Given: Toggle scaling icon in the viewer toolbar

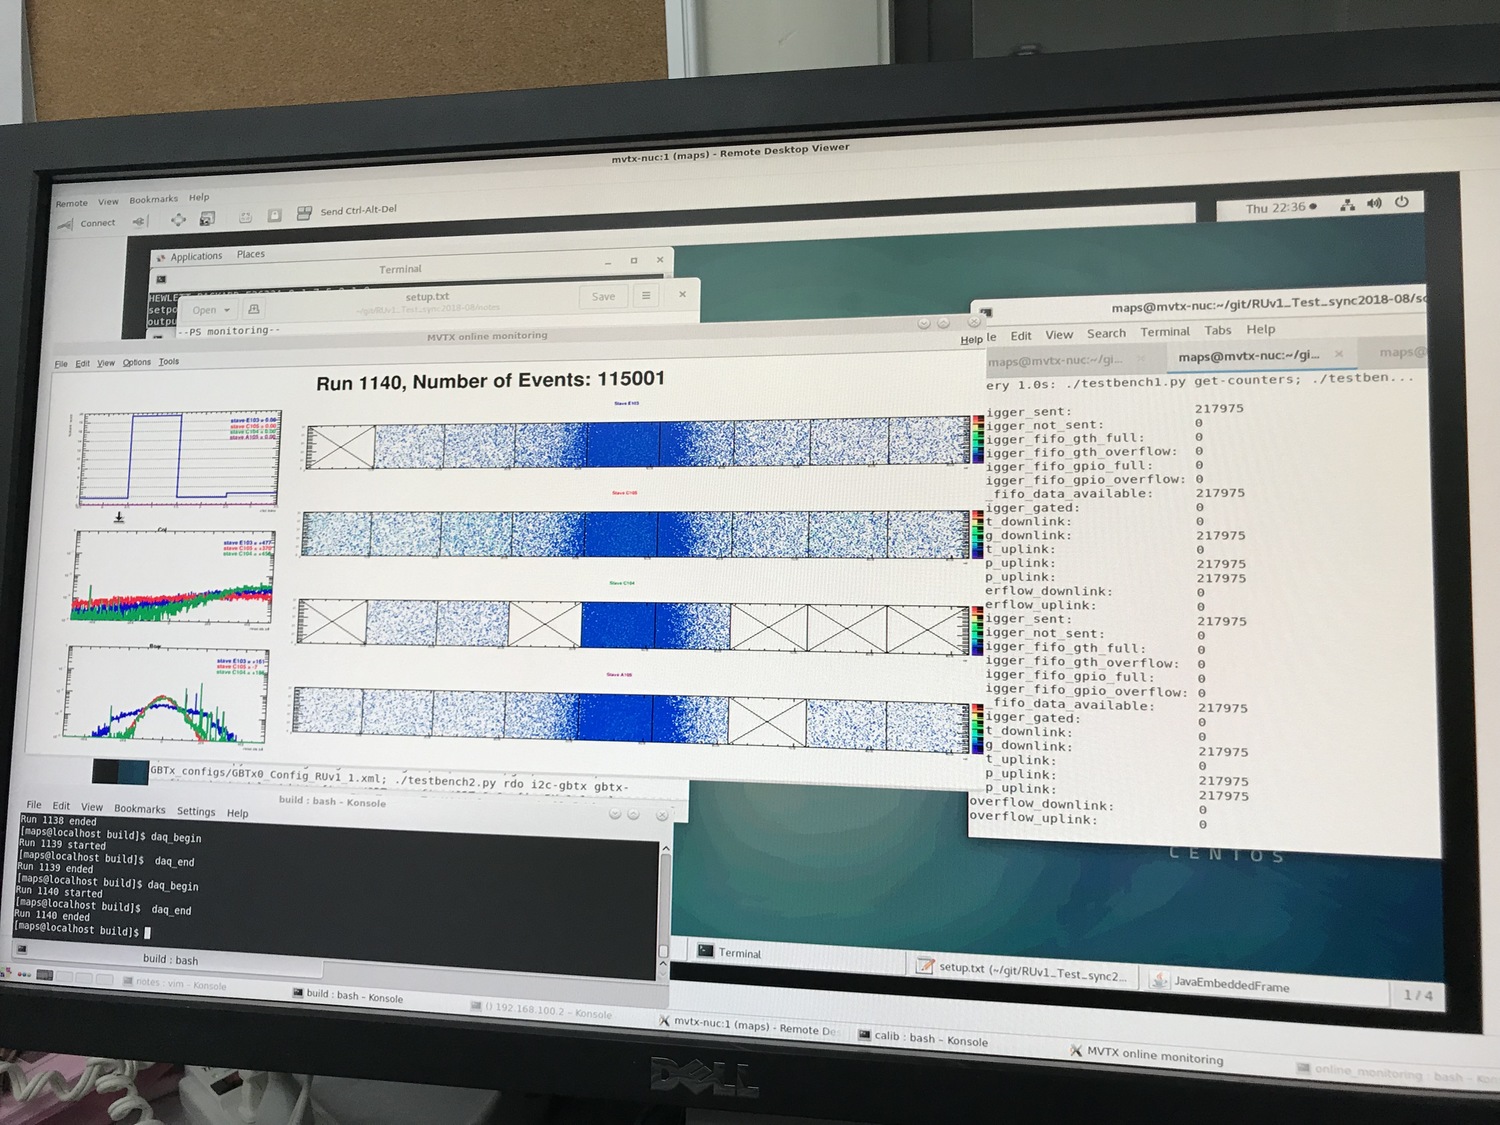Looking at the screenshot, I should 245,217.
